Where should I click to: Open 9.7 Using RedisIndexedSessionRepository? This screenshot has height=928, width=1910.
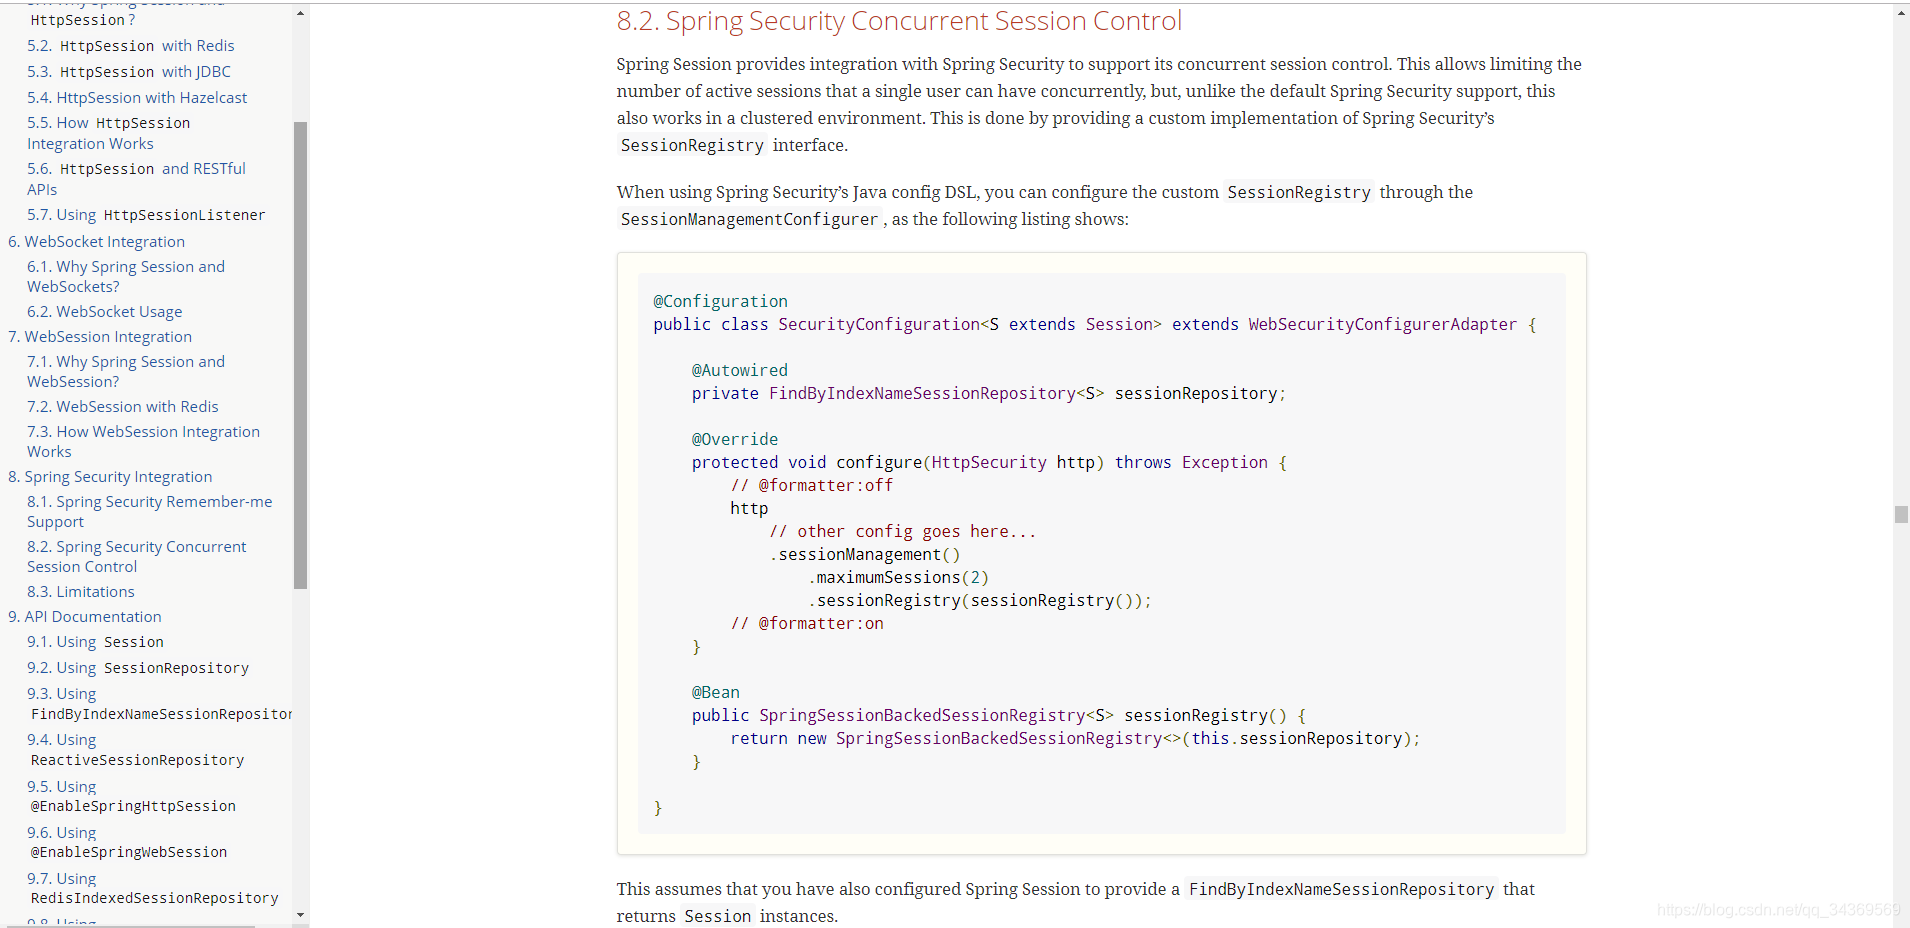(x=153, y=888)
